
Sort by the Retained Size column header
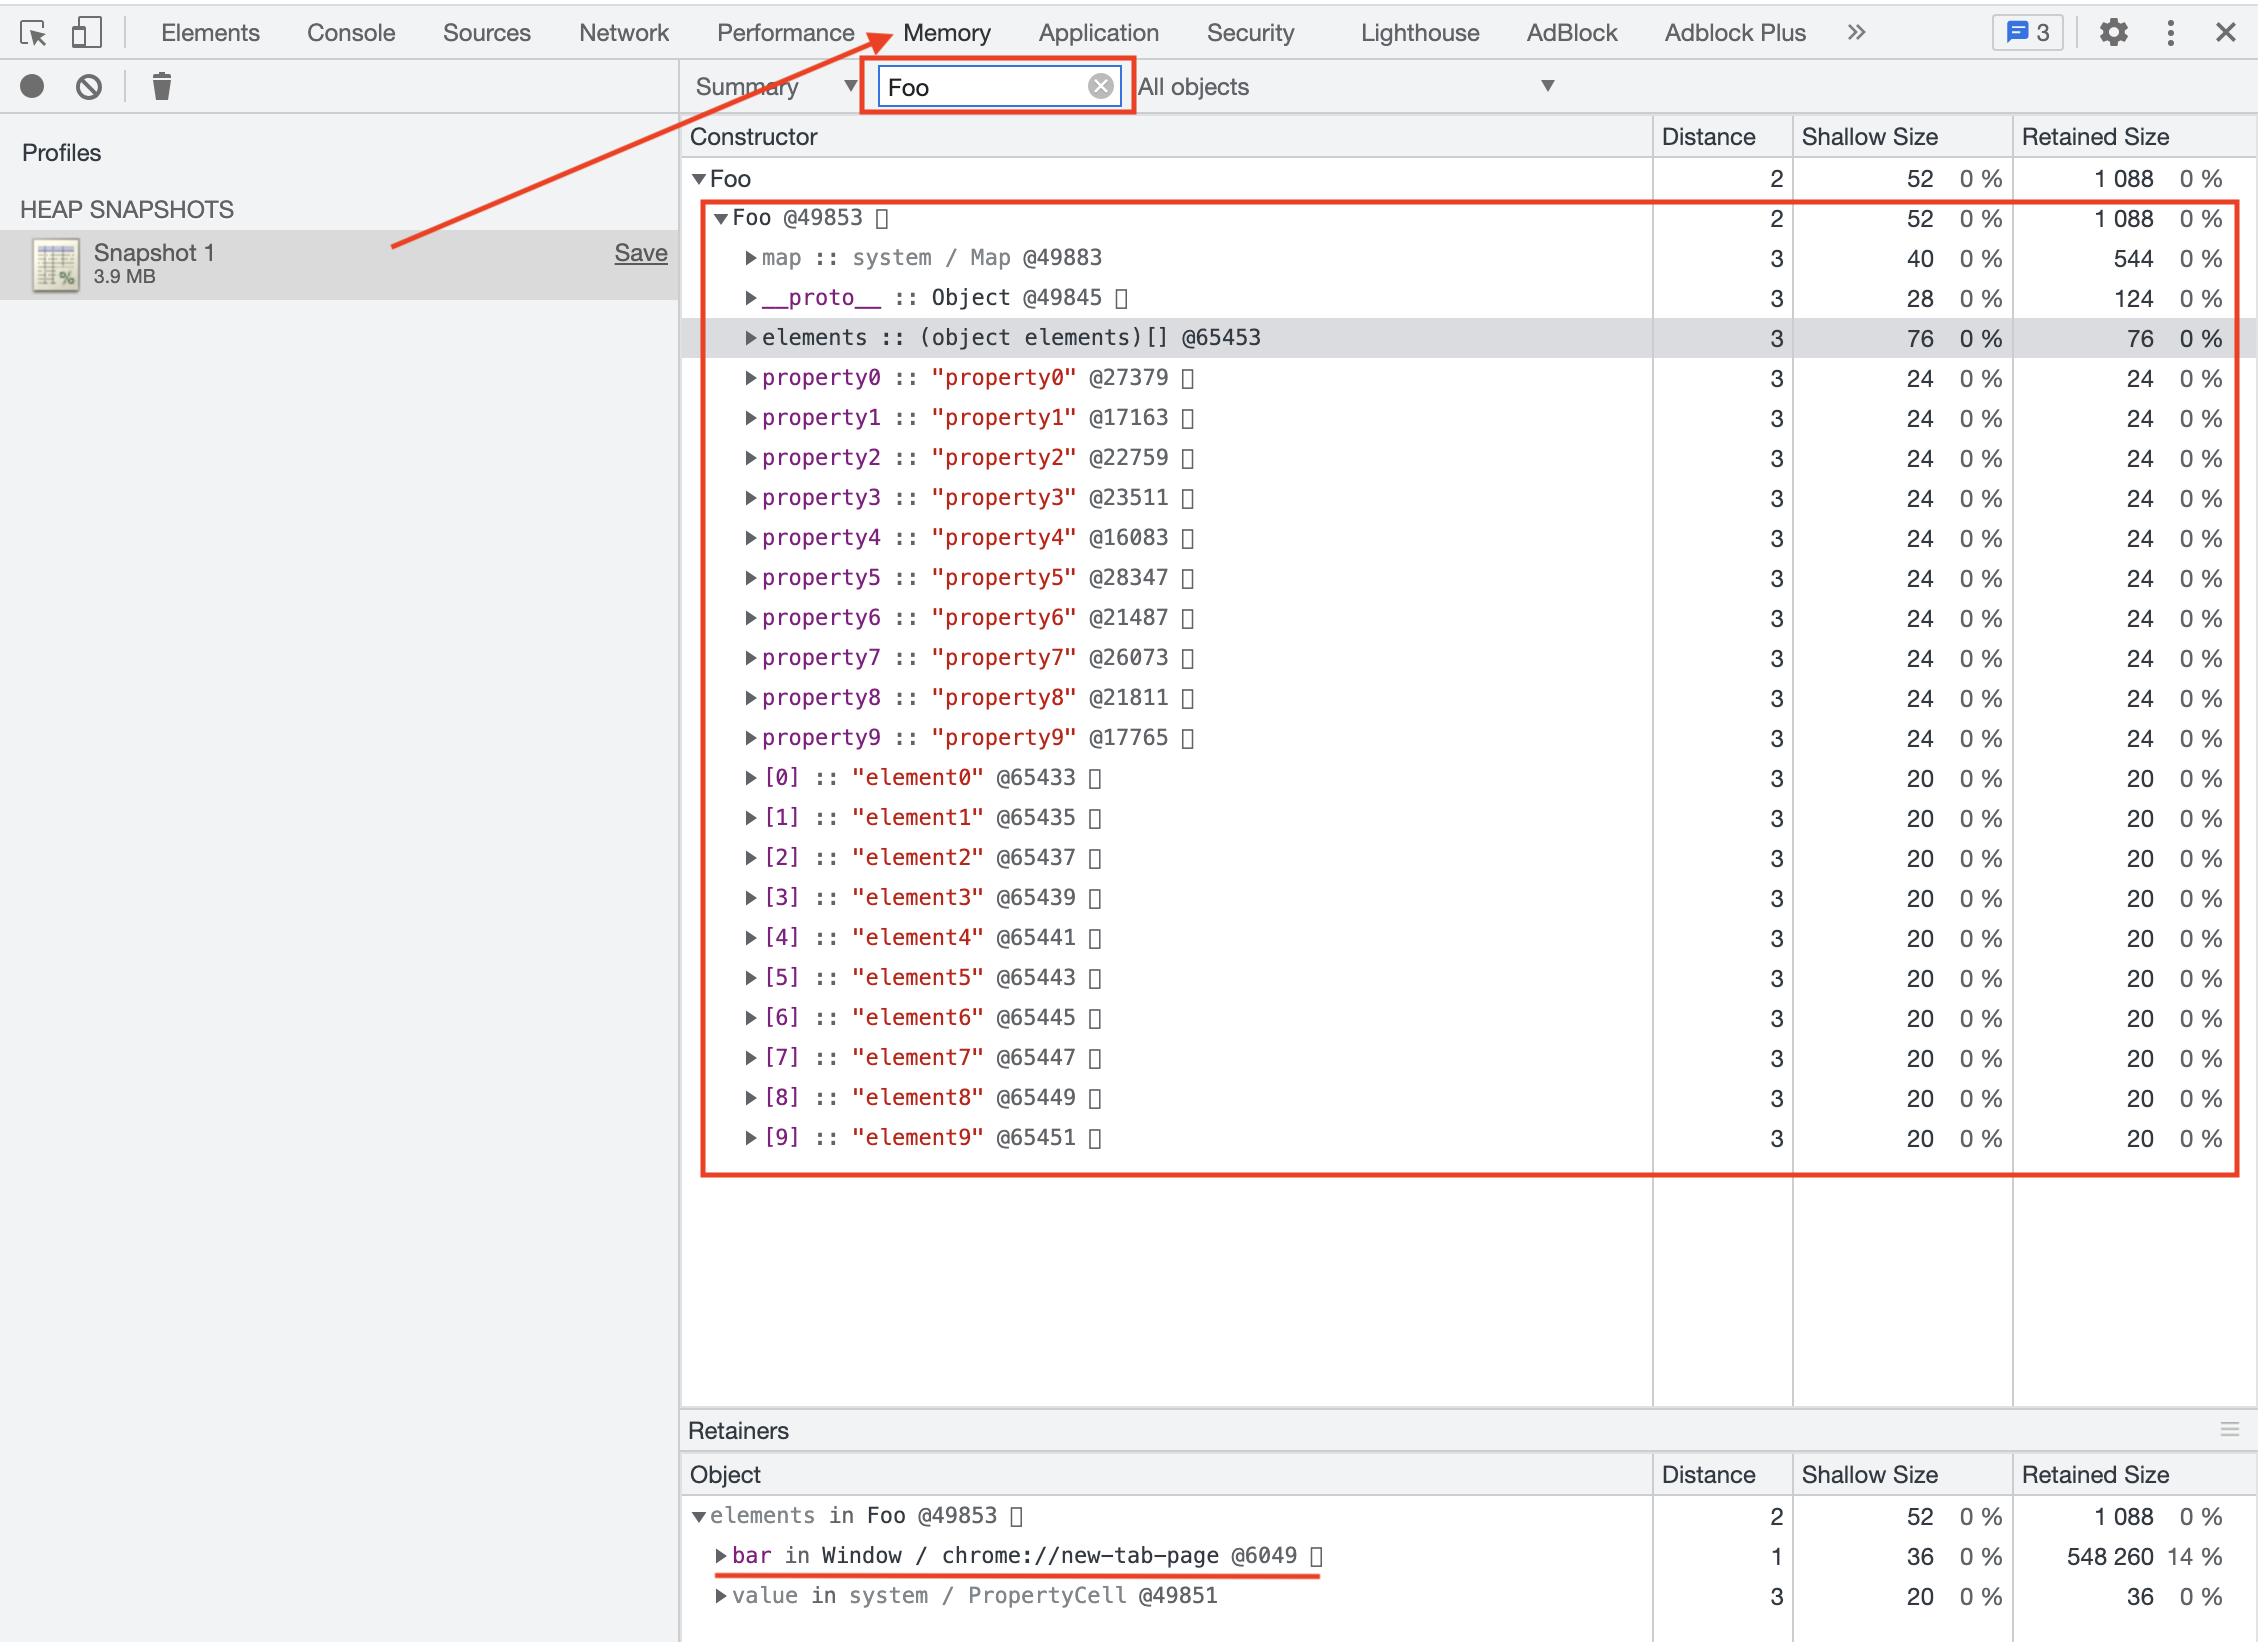click(x=2095, y=137)
